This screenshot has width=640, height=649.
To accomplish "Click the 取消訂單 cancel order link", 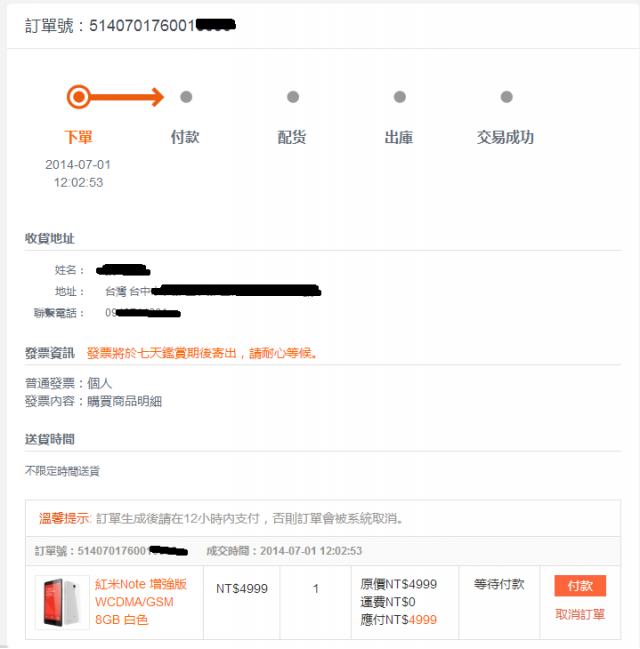I will 580,614.
